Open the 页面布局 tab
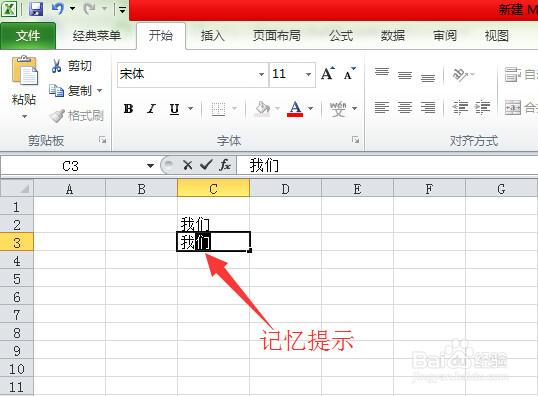The width and height of the screenshot is (538, 396). click(x=277, y=36)
